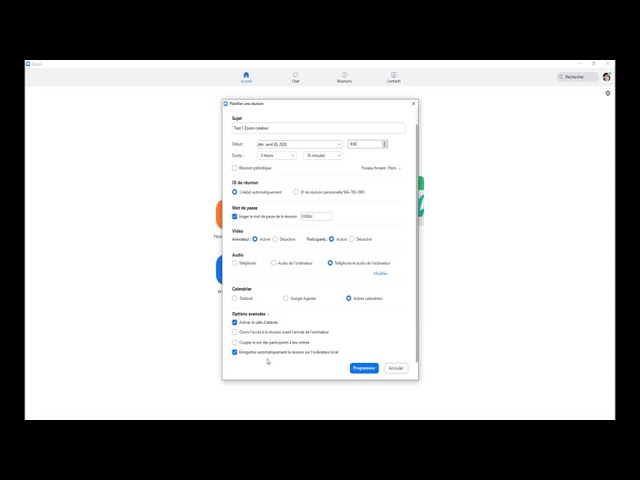Open the Réunions tab
This screenshot has width=640, height=480.
[344, 78]
